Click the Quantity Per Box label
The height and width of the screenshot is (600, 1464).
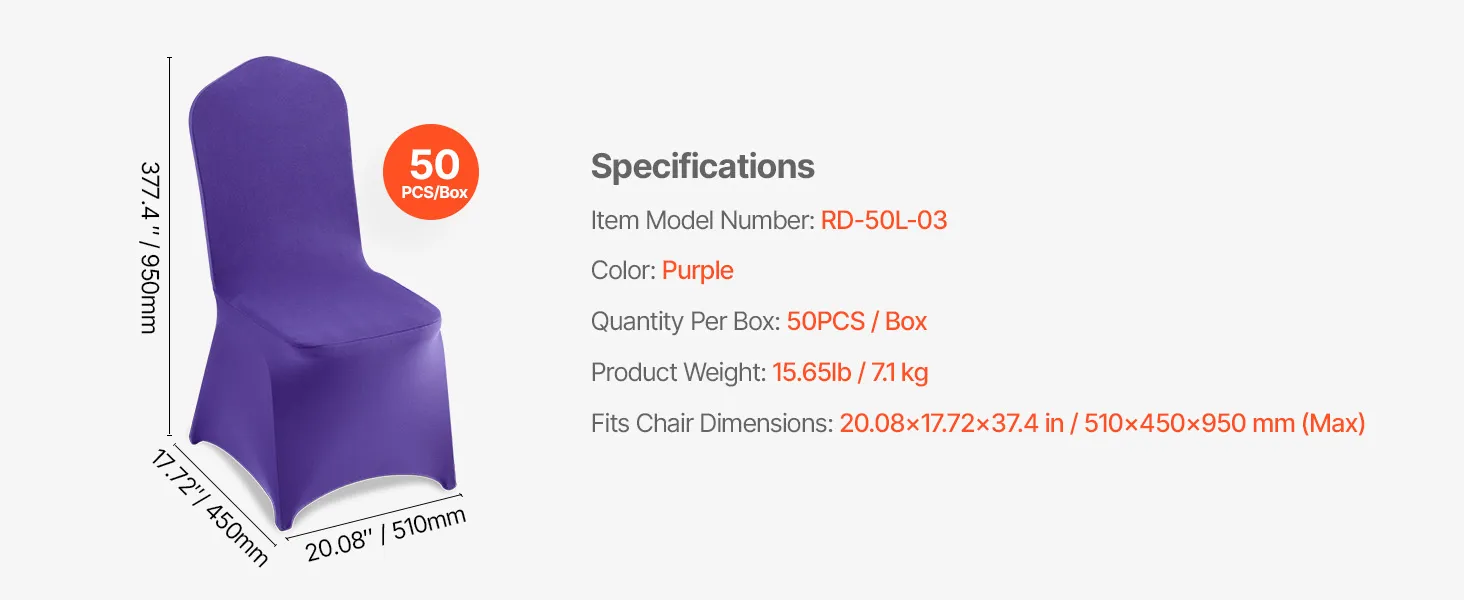click(685, 321)
